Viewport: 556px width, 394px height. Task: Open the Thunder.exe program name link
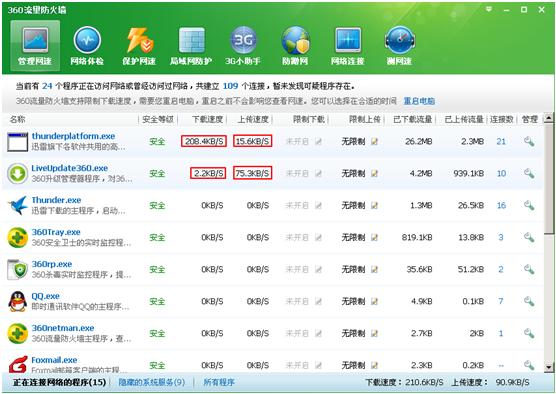pyautogui.click(x=56, y=200)
